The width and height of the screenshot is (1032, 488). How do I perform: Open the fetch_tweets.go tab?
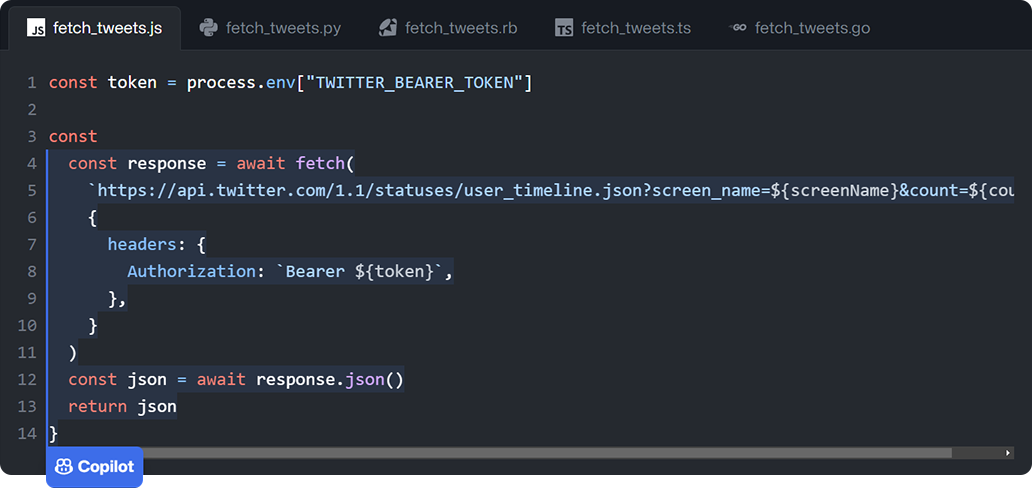point(800,28)
